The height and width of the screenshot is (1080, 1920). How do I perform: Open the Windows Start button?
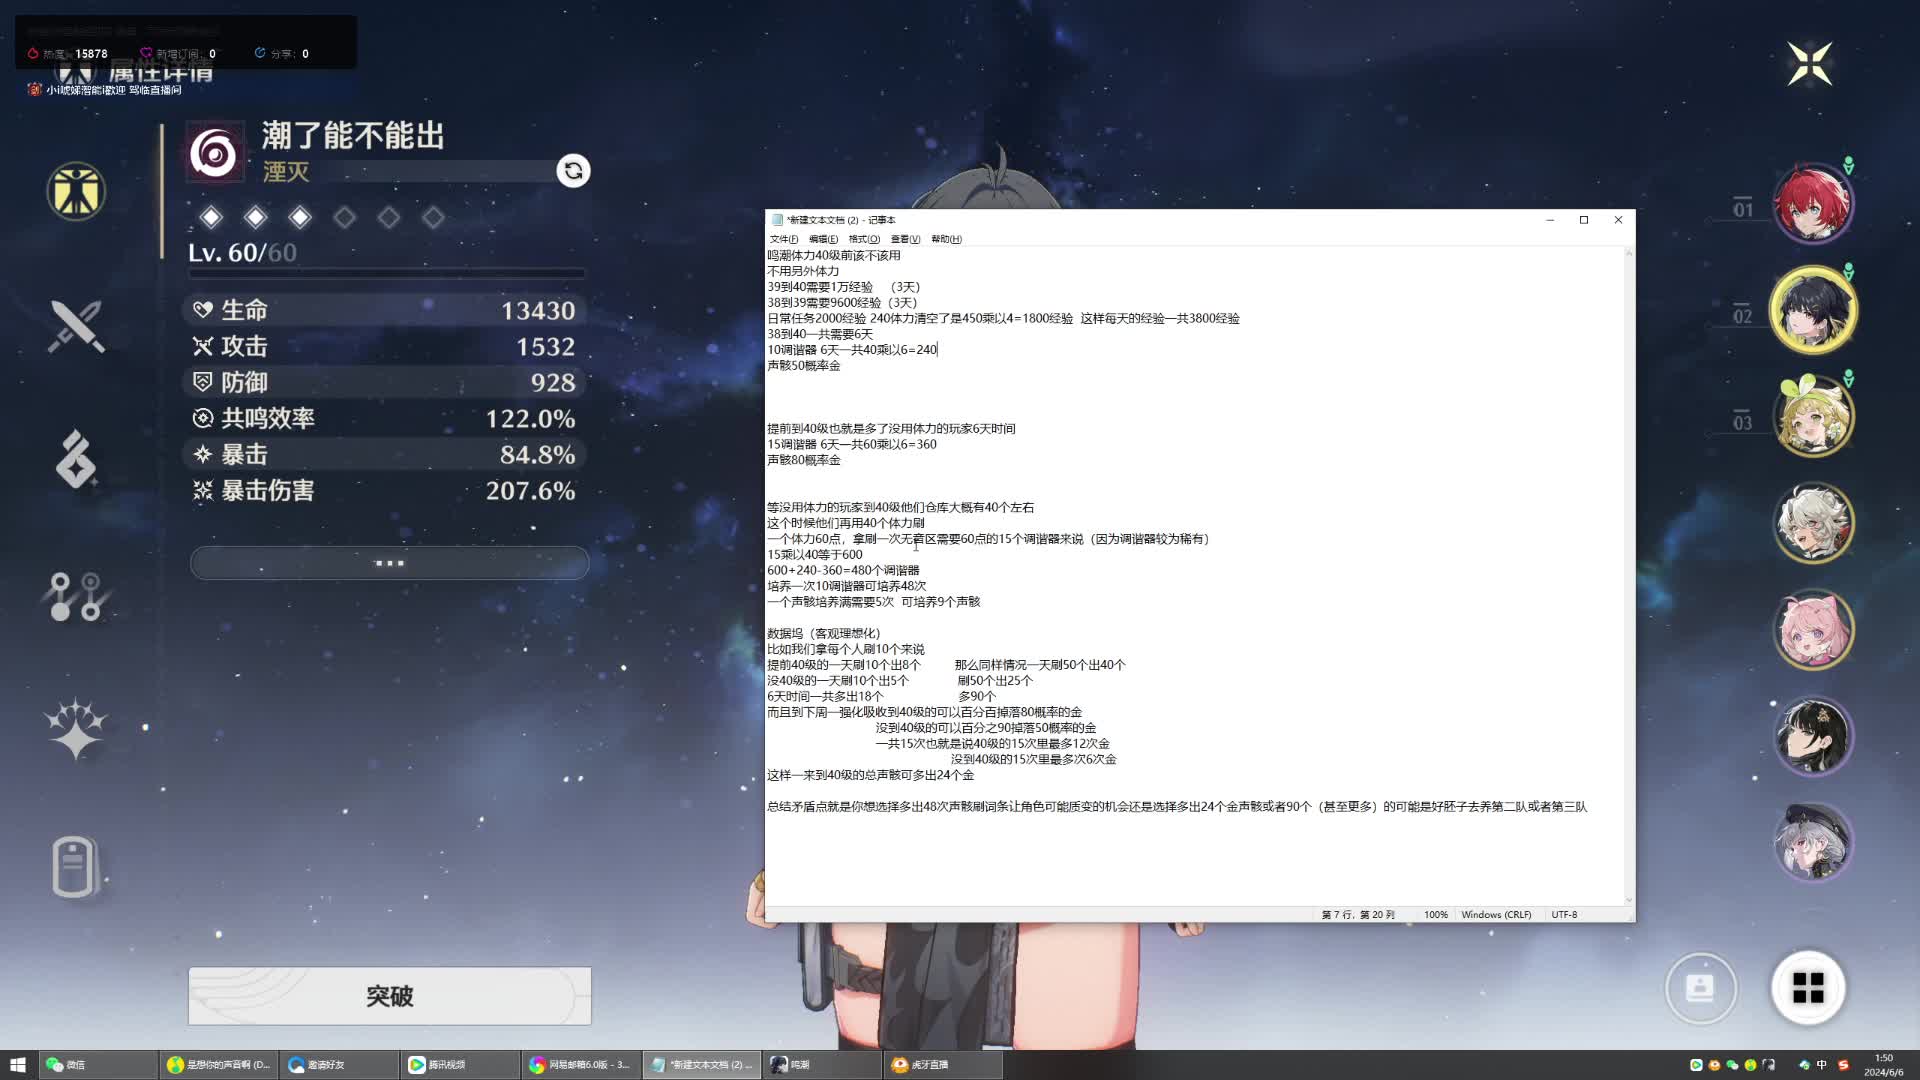click(17, 1065)
